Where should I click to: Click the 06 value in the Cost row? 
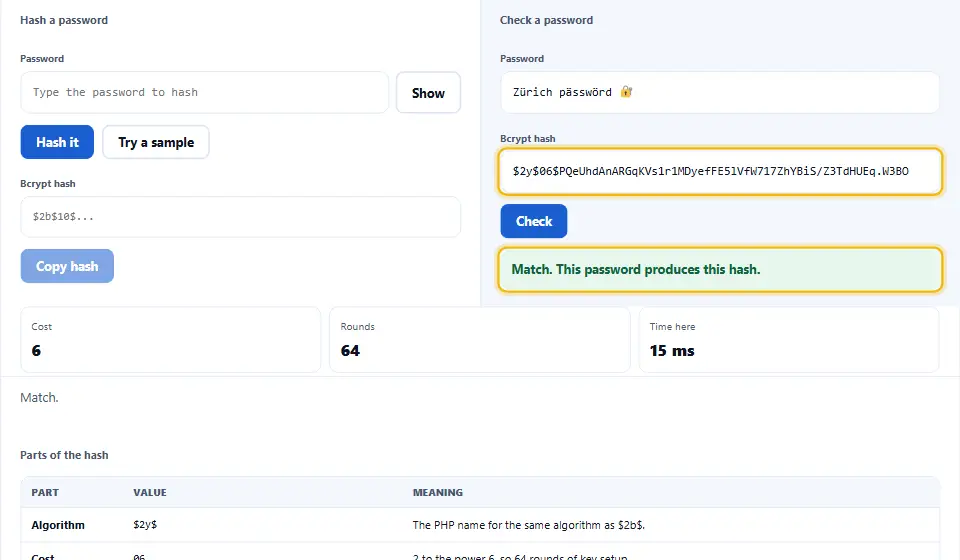click(139, 557)
